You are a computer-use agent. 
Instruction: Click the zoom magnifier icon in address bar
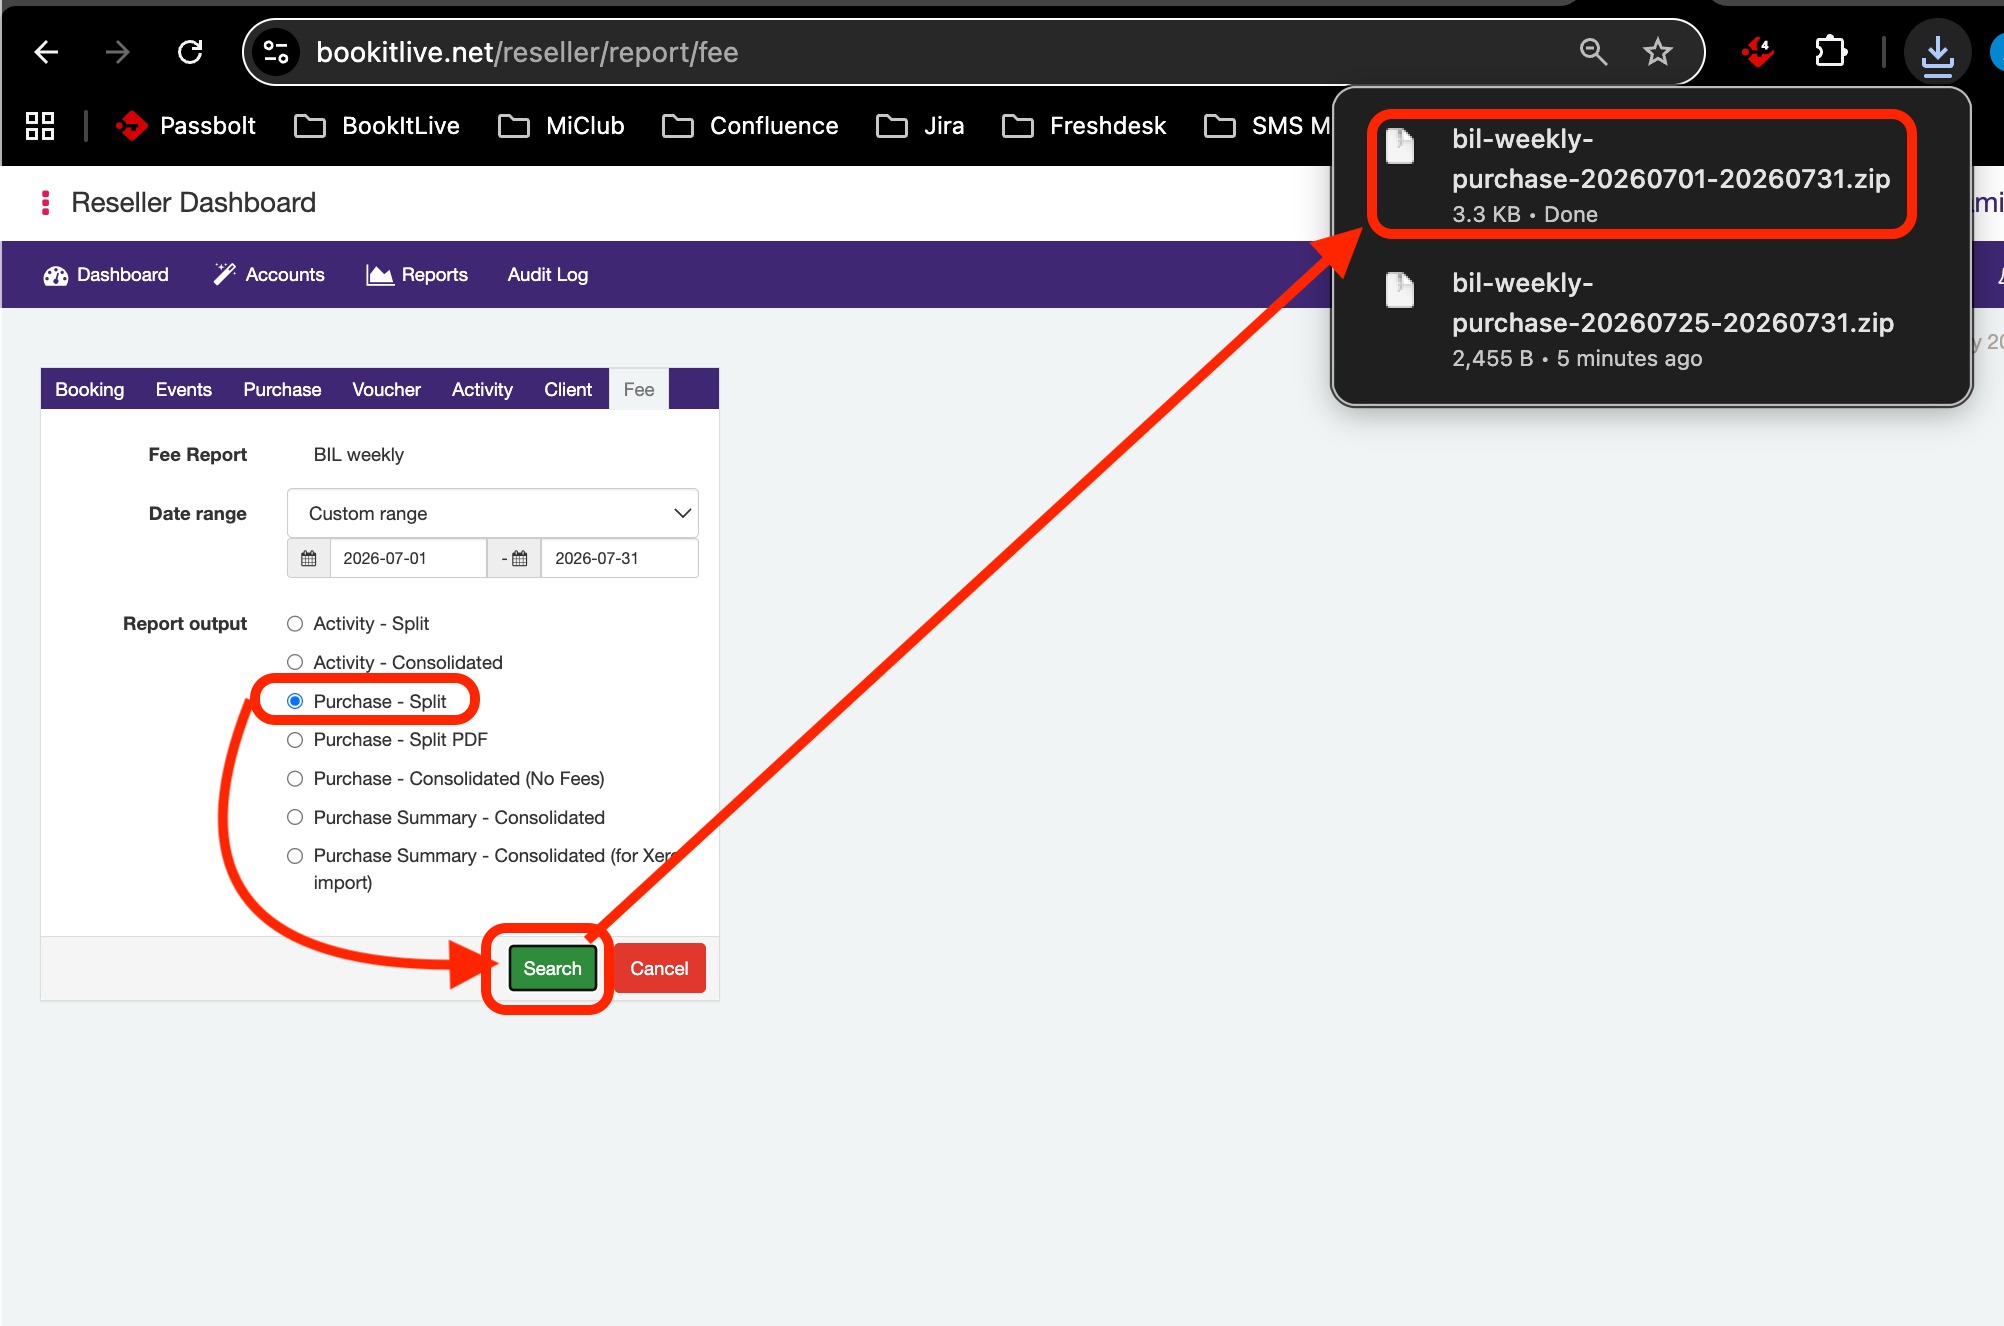pos(1593,52)
